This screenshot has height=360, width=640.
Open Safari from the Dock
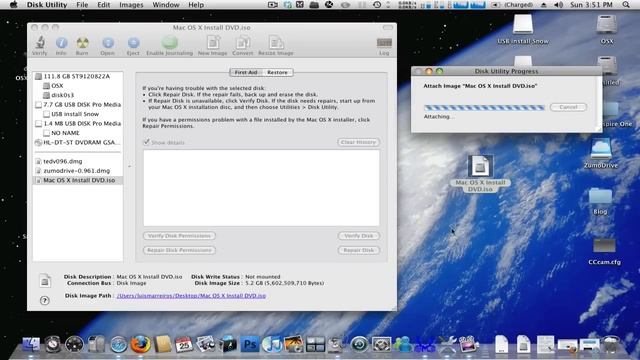(119, 344)
